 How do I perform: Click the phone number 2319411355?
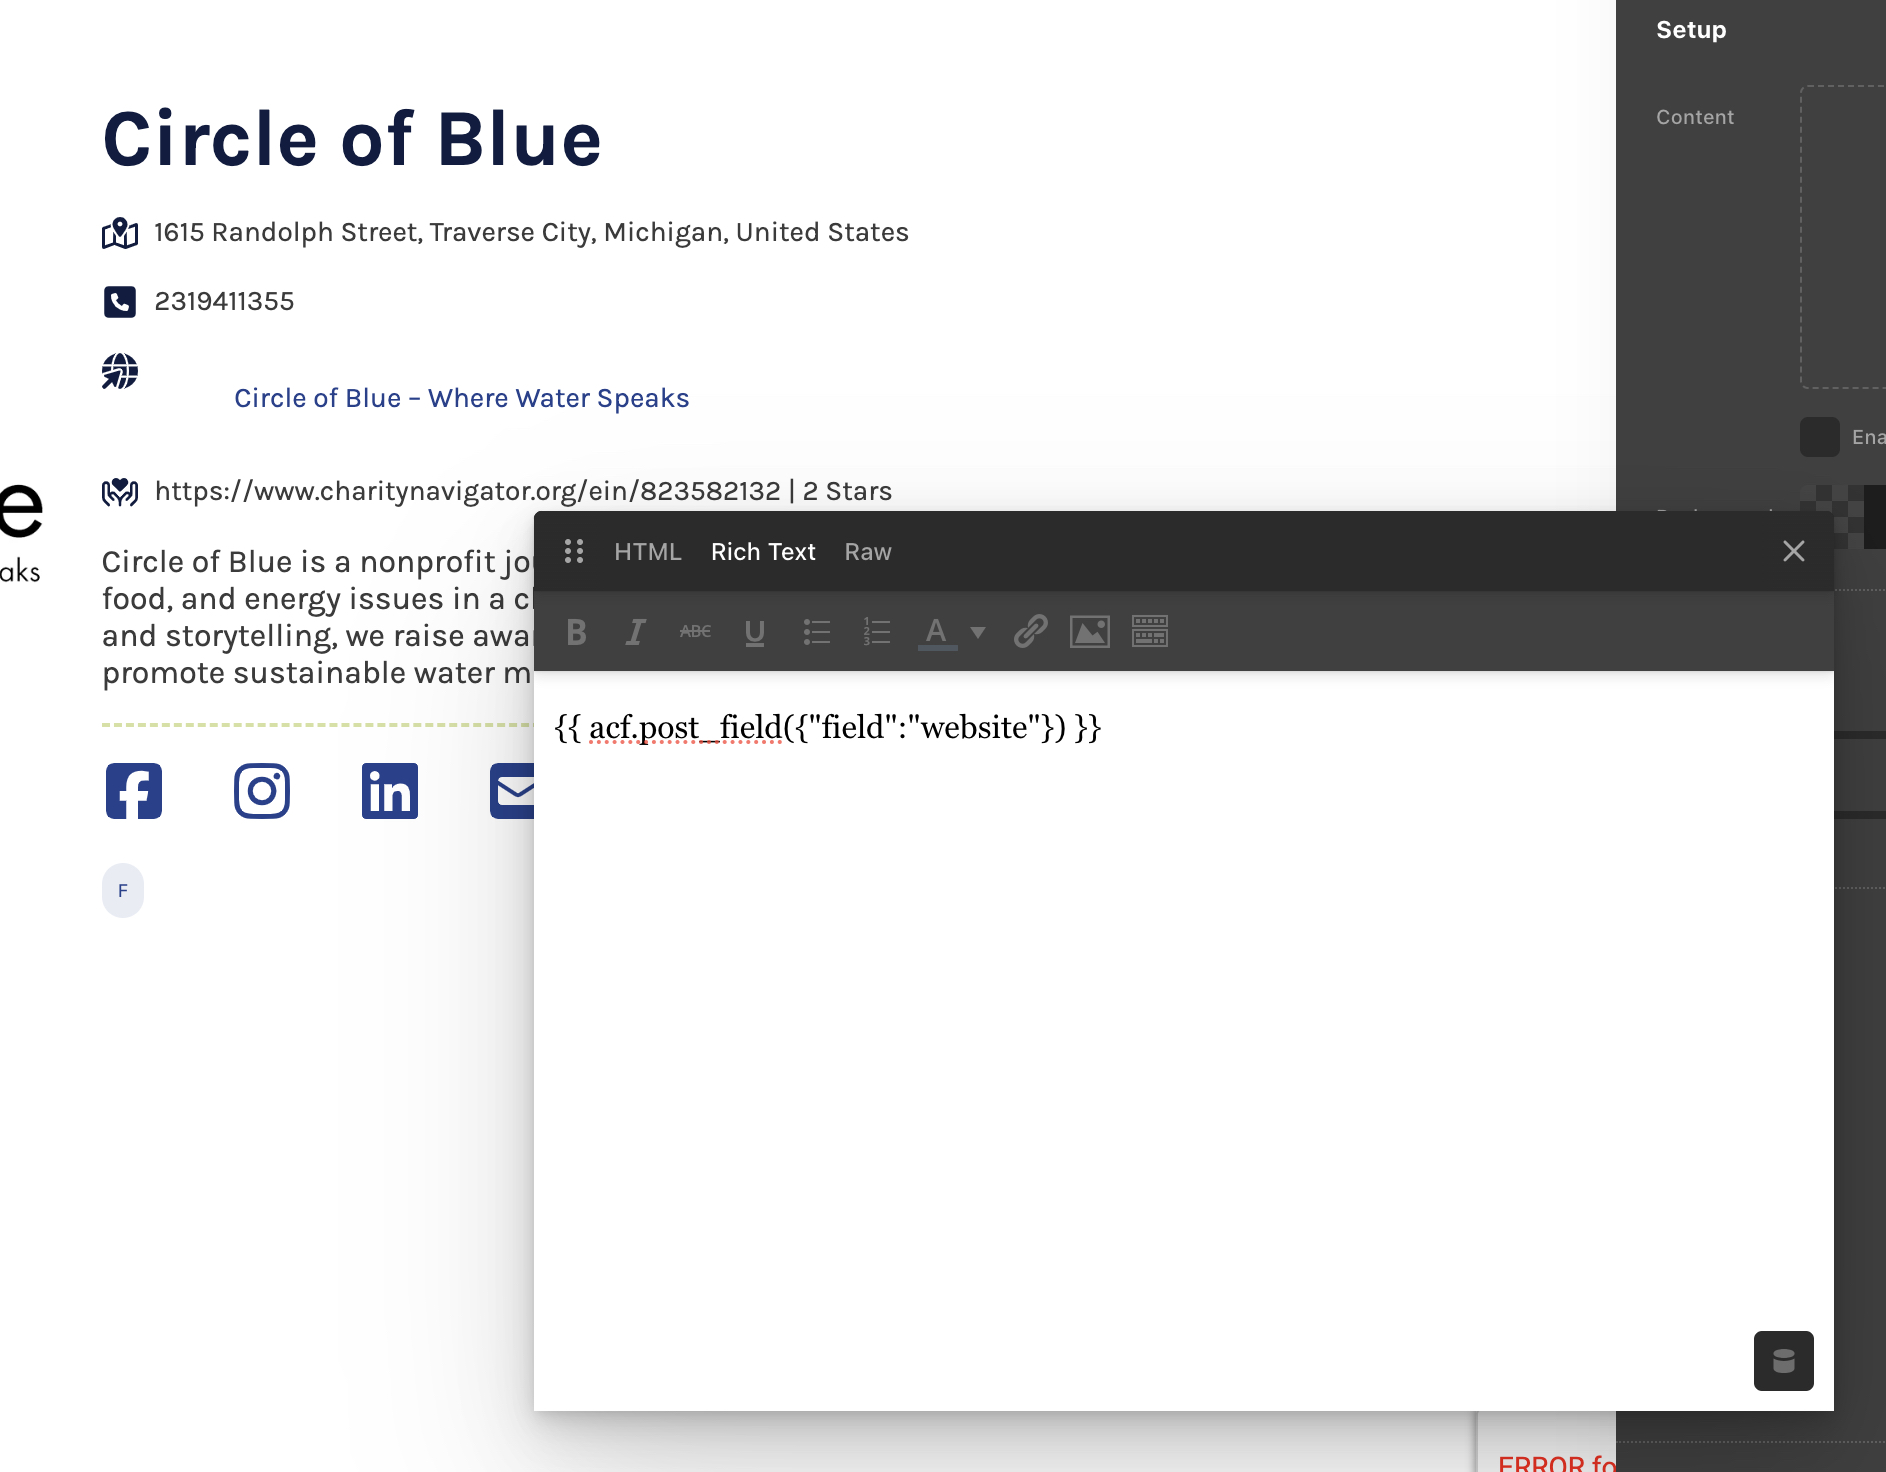click(224, 301)
